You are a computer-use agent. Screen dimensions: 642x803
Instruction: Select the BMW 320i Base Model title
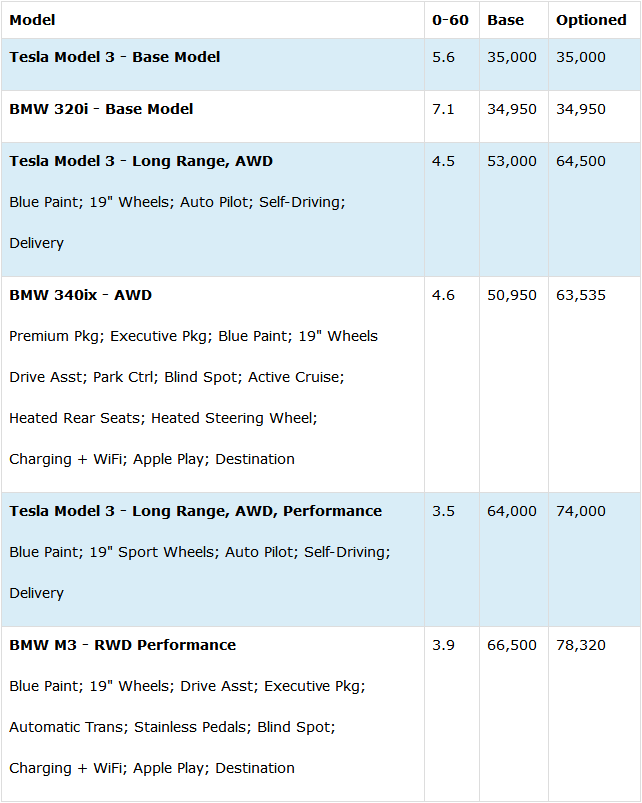101,109
